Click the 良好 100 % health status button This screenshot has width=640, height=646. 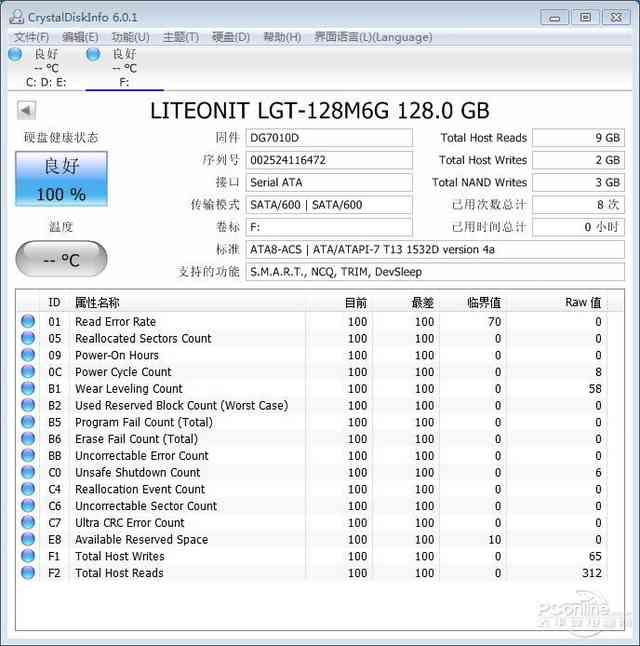pyautogui.click(x=61, y=179)
